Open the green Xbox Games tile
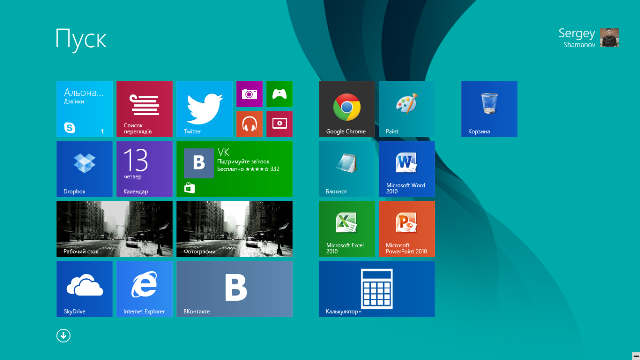 pyautogui.click(x=280, y=94)
